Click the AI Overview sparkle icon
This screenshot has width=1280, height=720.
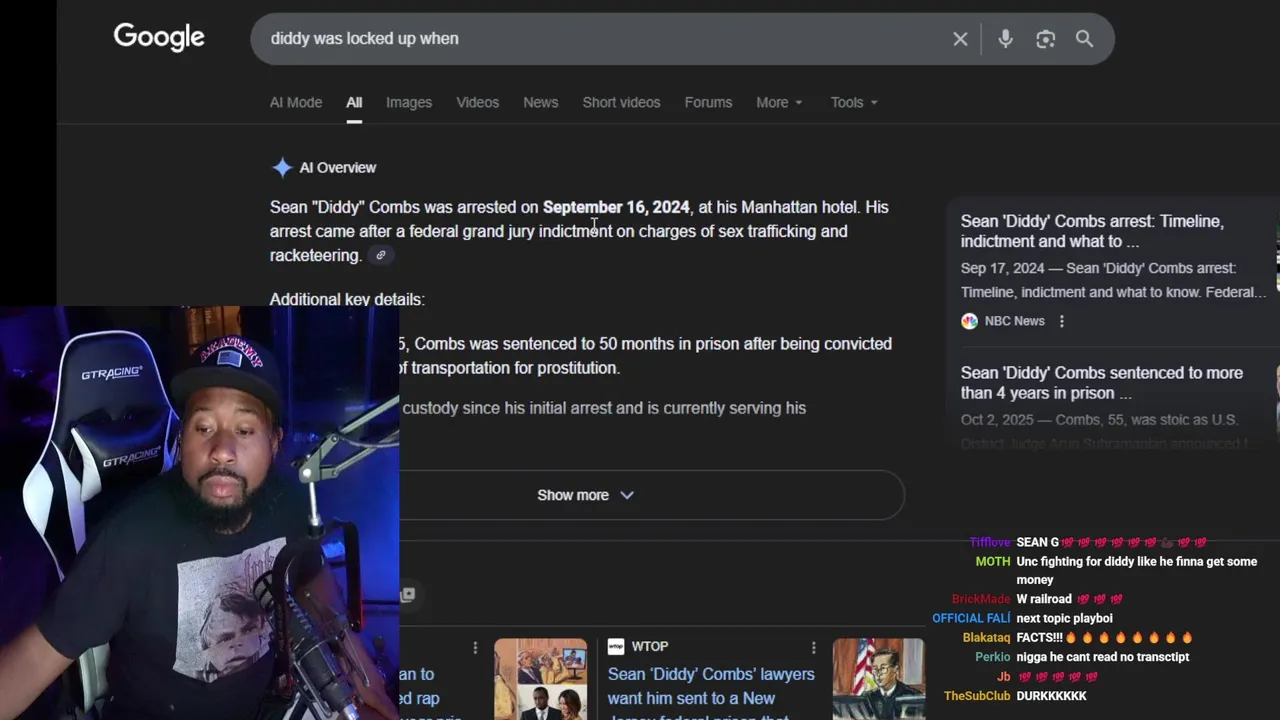[x=282, y=168]
